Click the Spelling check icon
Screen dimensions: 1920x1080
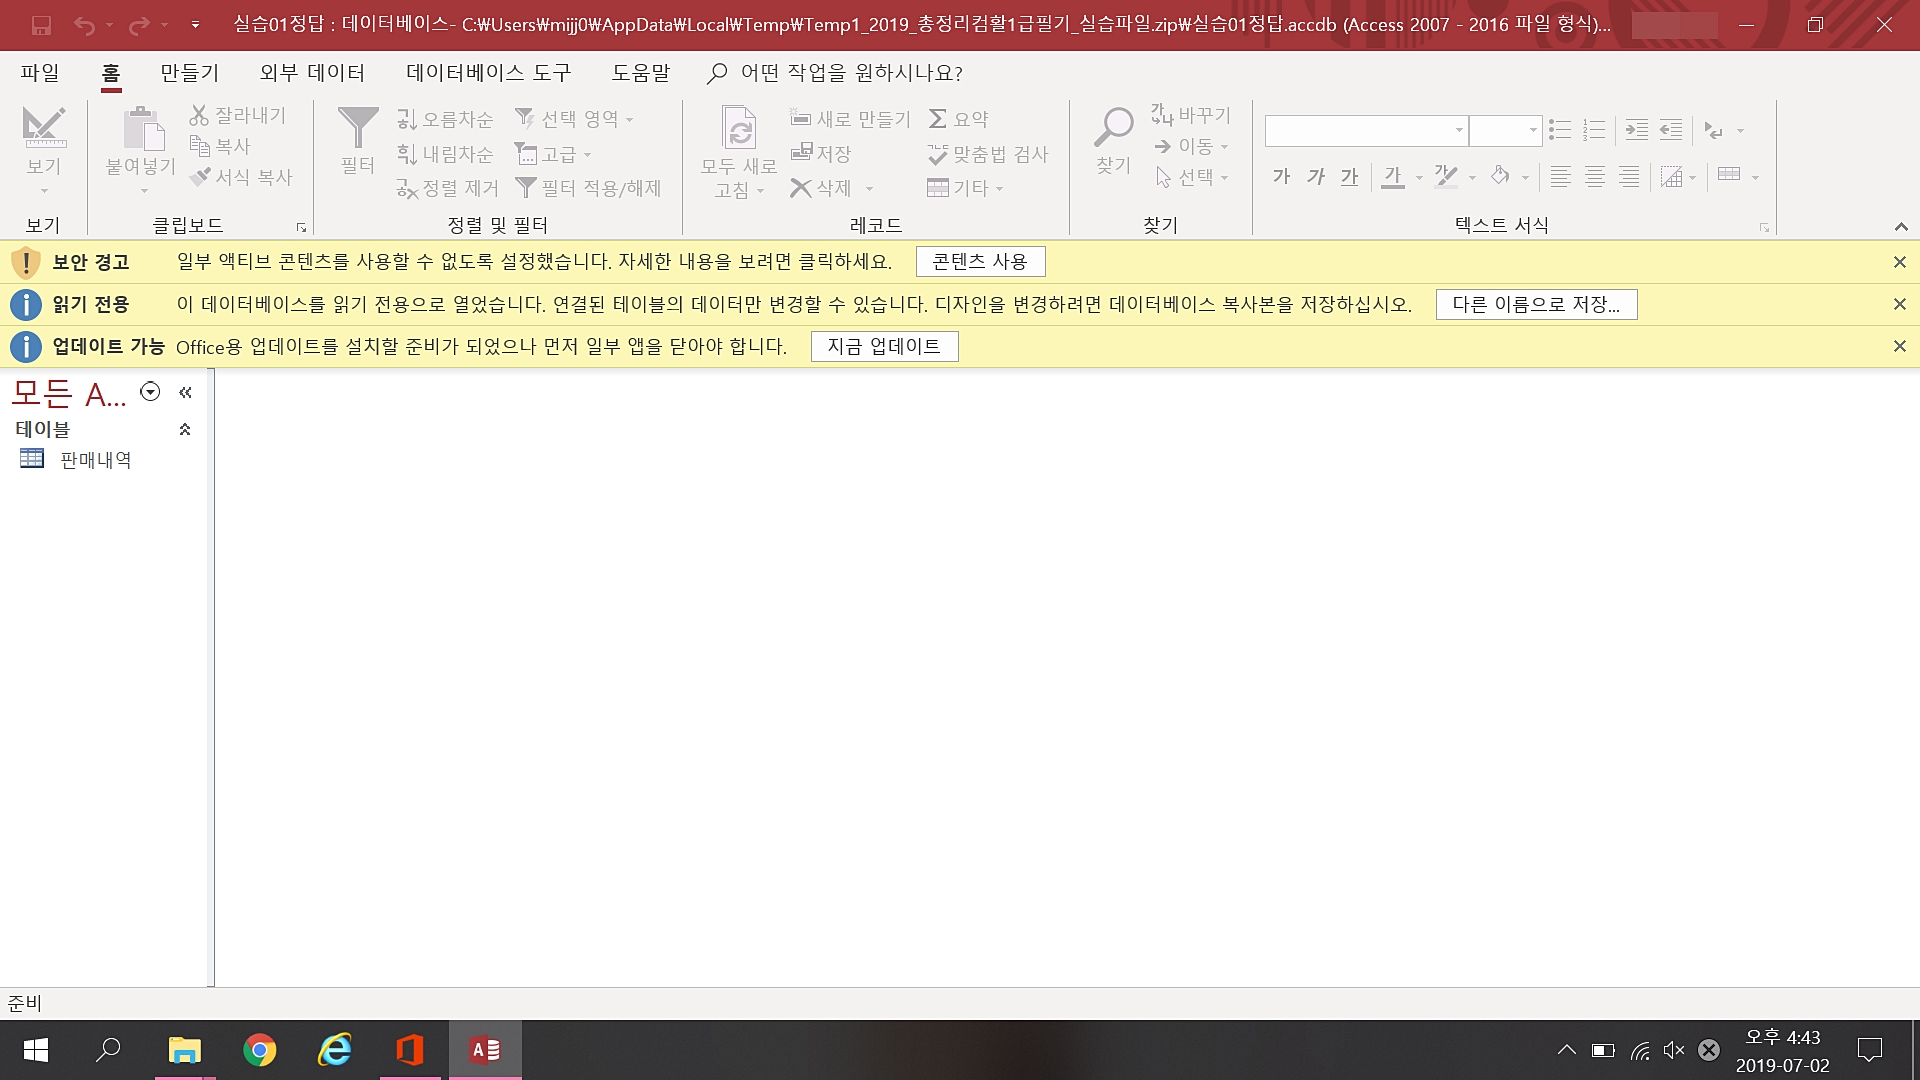click(x=937, y=154)
